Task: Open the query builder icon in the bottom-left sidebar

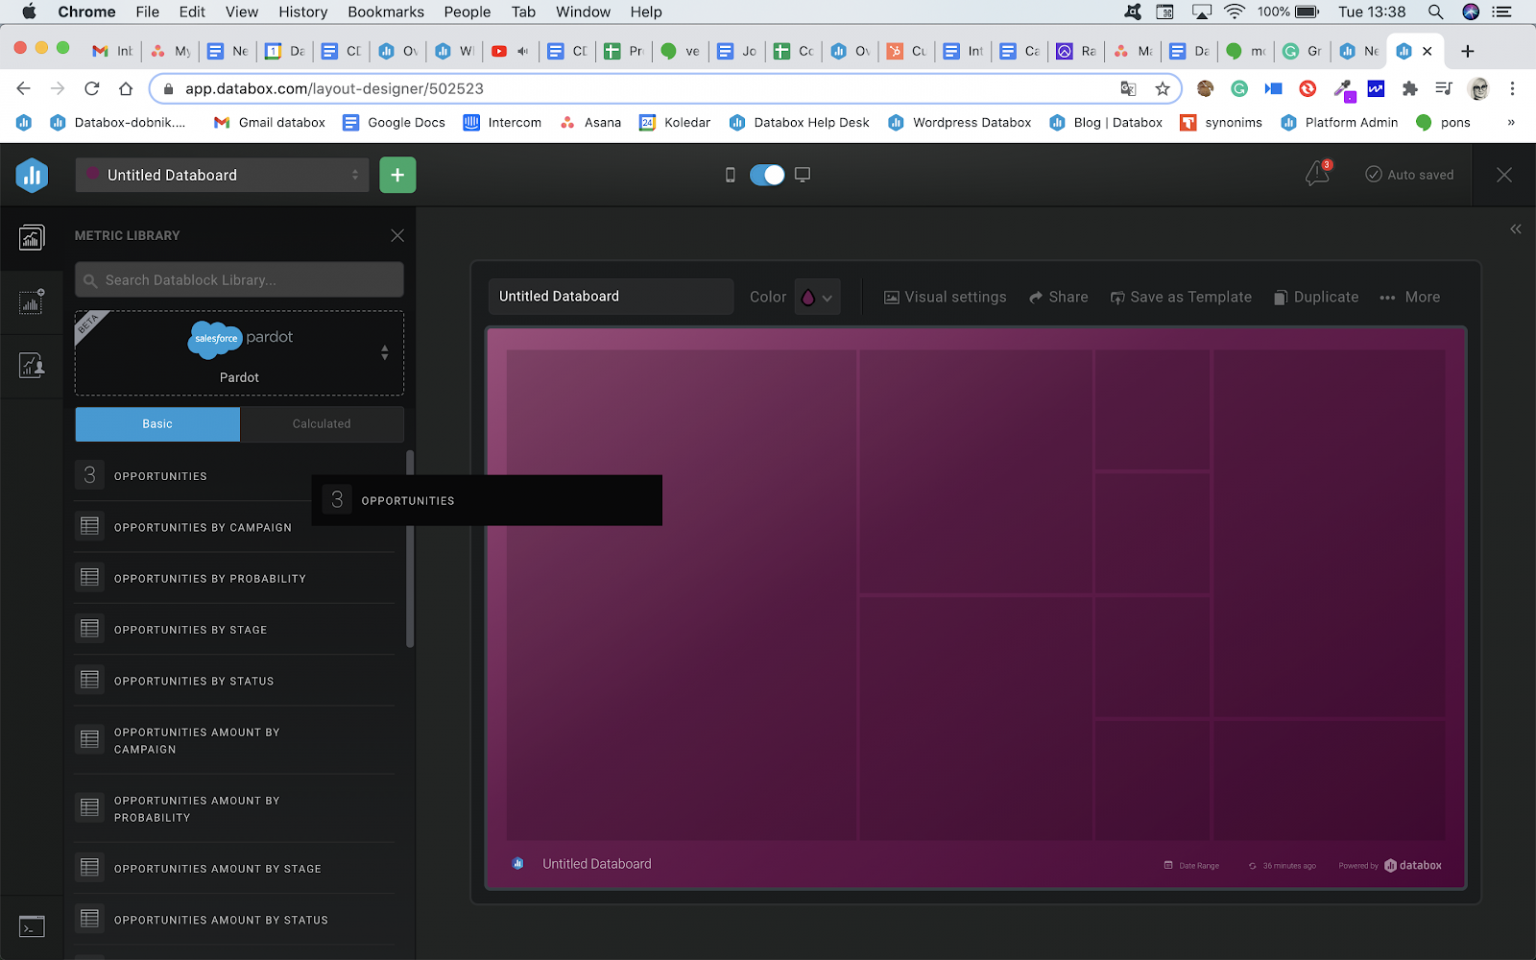Action: [32, 926]
